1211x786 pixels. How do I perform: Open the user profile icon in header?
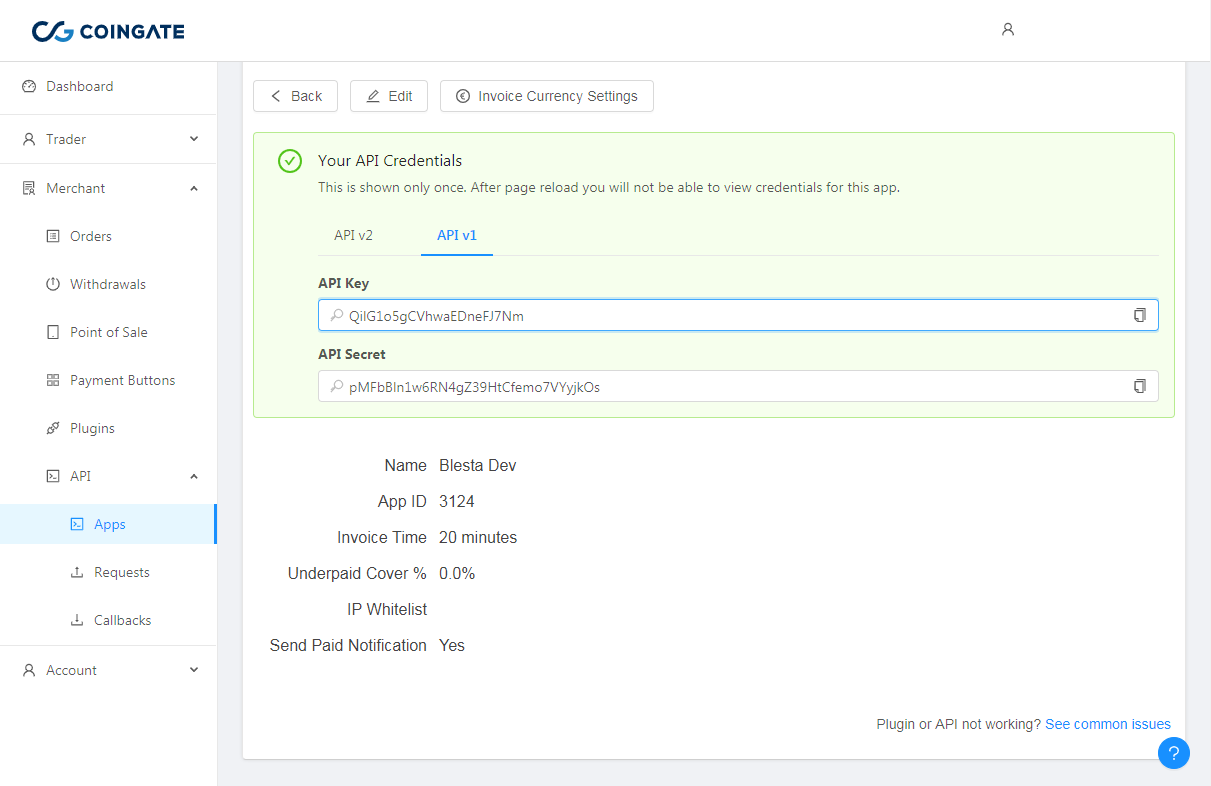1008,30
